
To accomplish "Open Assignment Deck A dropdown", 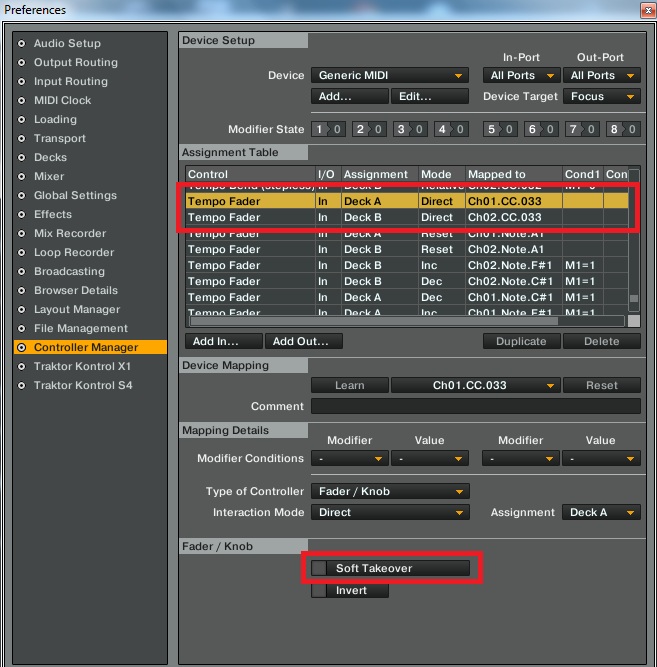I will tap(601, 512).
